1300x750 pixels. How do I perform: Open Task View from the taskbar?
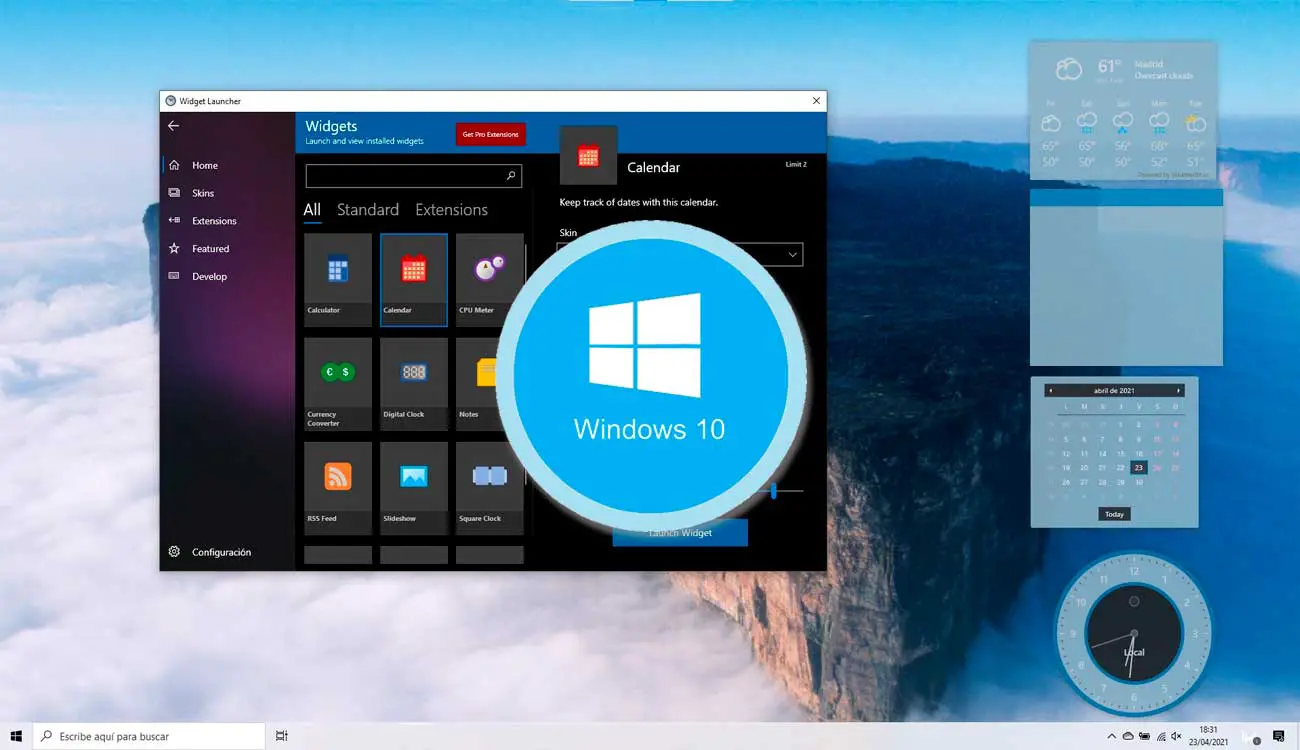pyautogui.click(x=282, y=736)
